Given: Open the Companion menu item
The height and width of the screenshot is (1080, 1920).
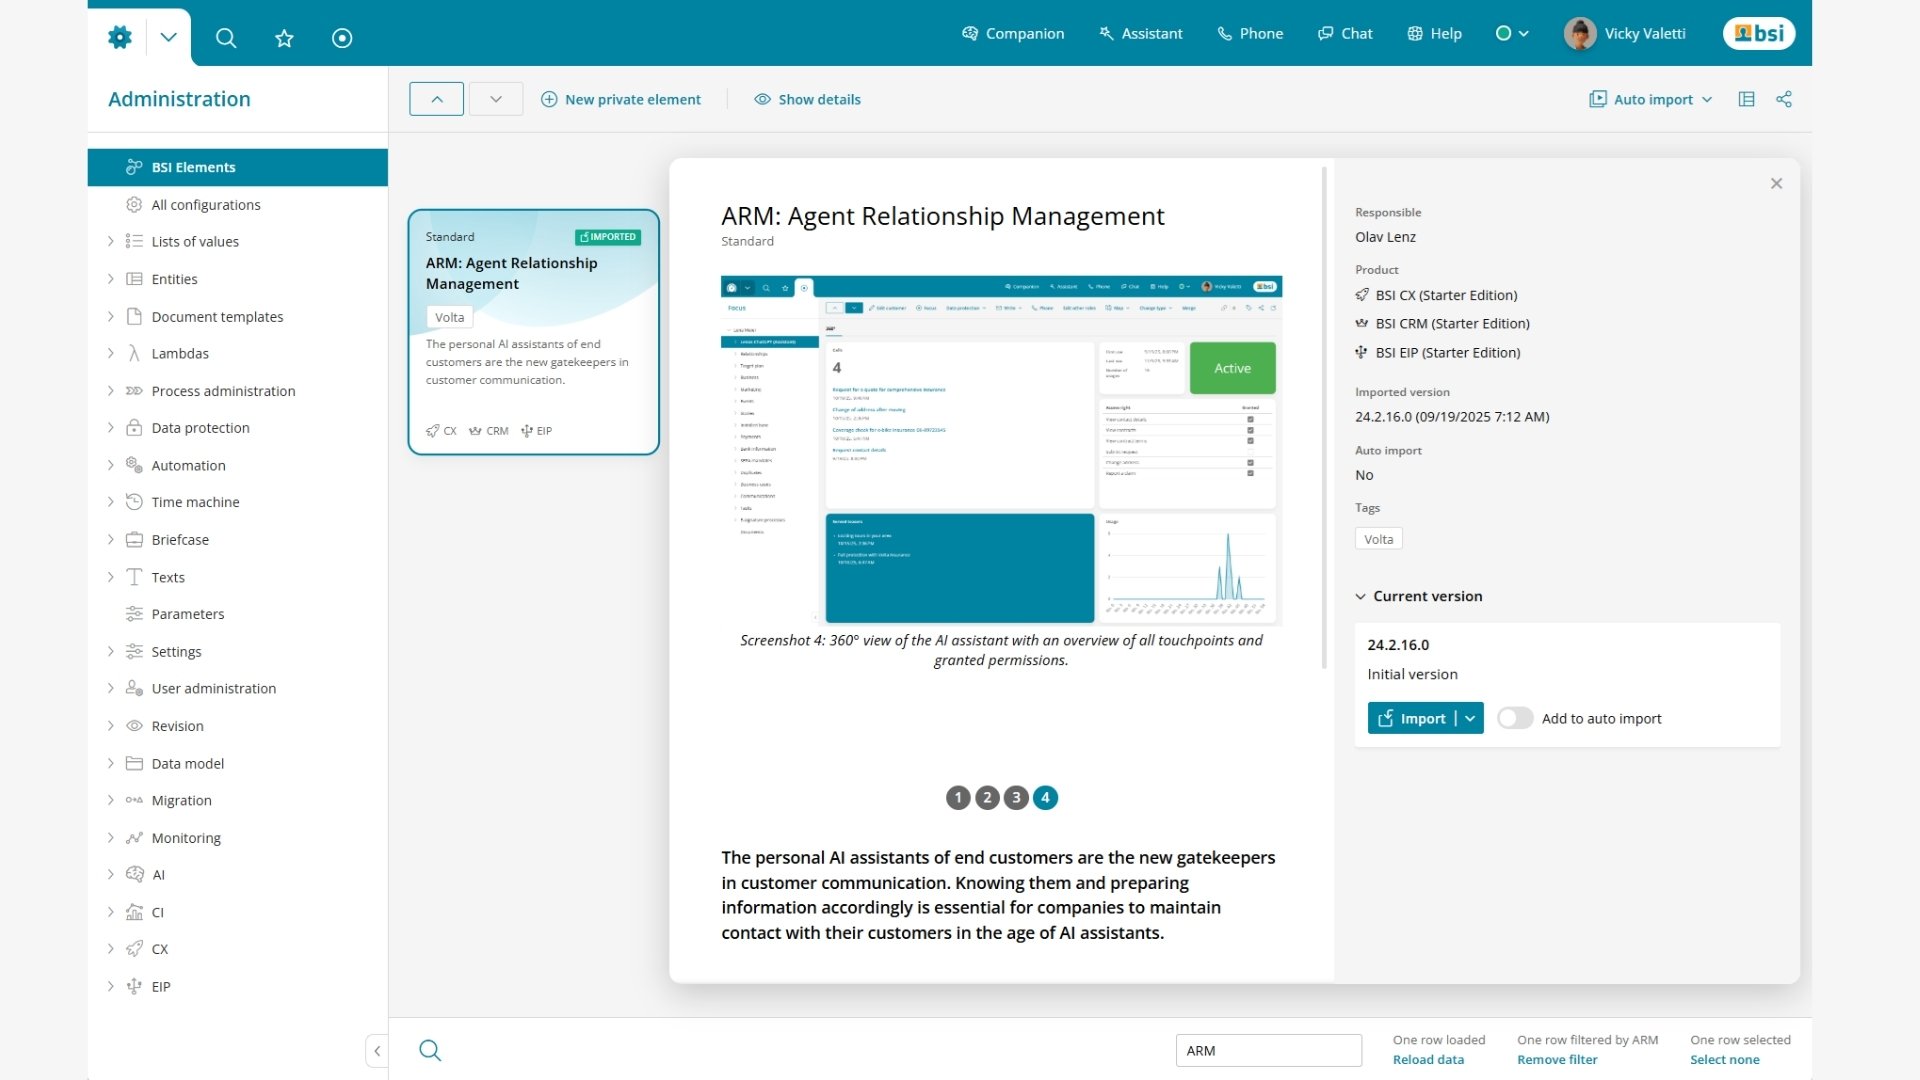Looking at the screenshot, I should click(x=1013, y=33).
